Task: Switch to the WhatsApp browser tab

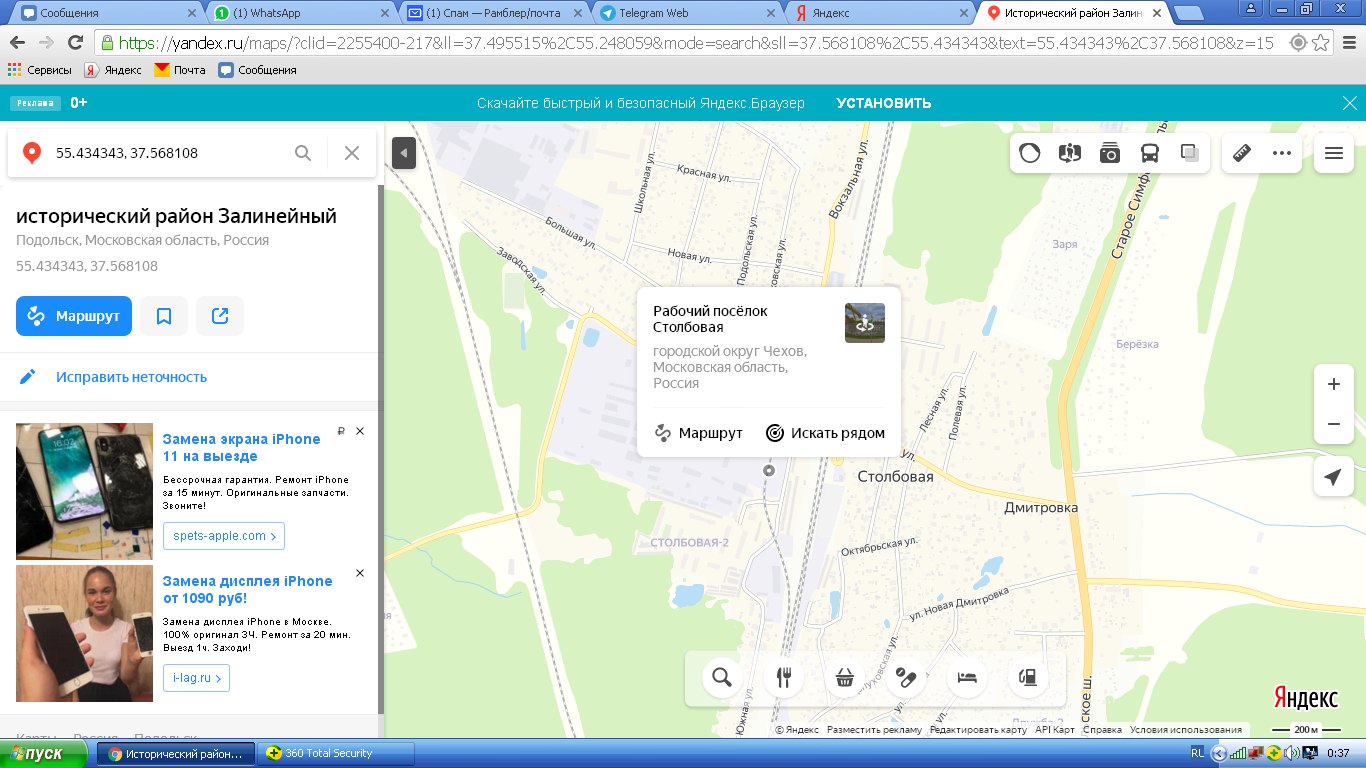Action: (x=300, y=13)
